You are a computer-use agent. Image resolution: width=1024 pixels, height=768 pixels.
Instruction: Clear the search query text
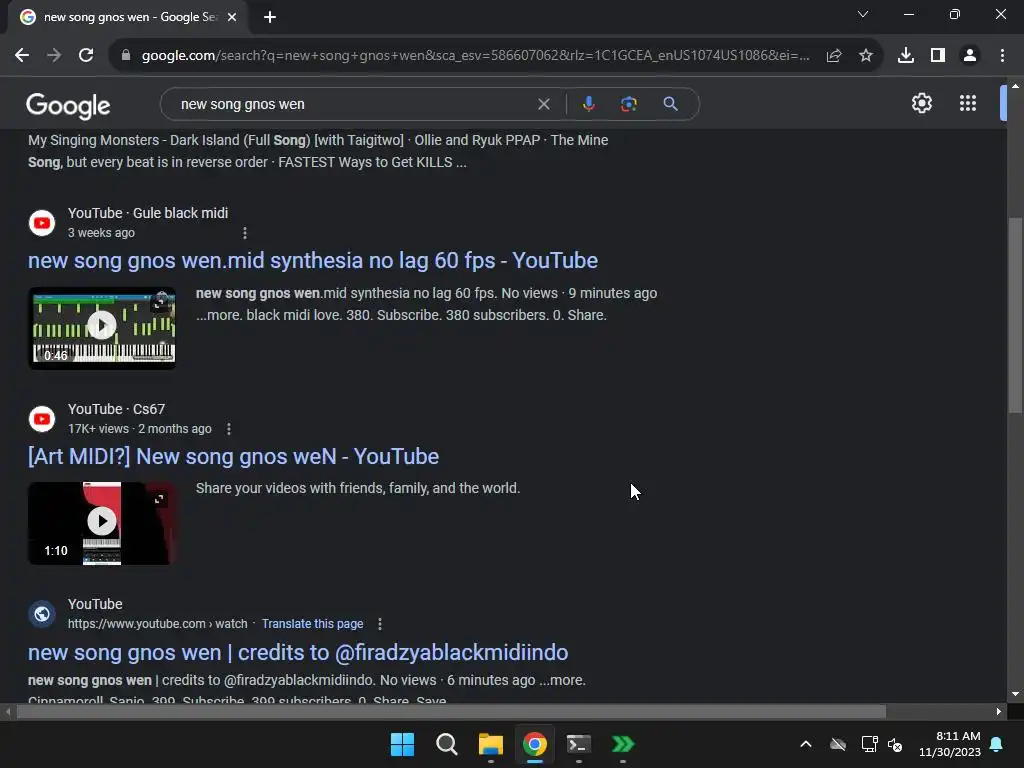(x=543, y=104)
